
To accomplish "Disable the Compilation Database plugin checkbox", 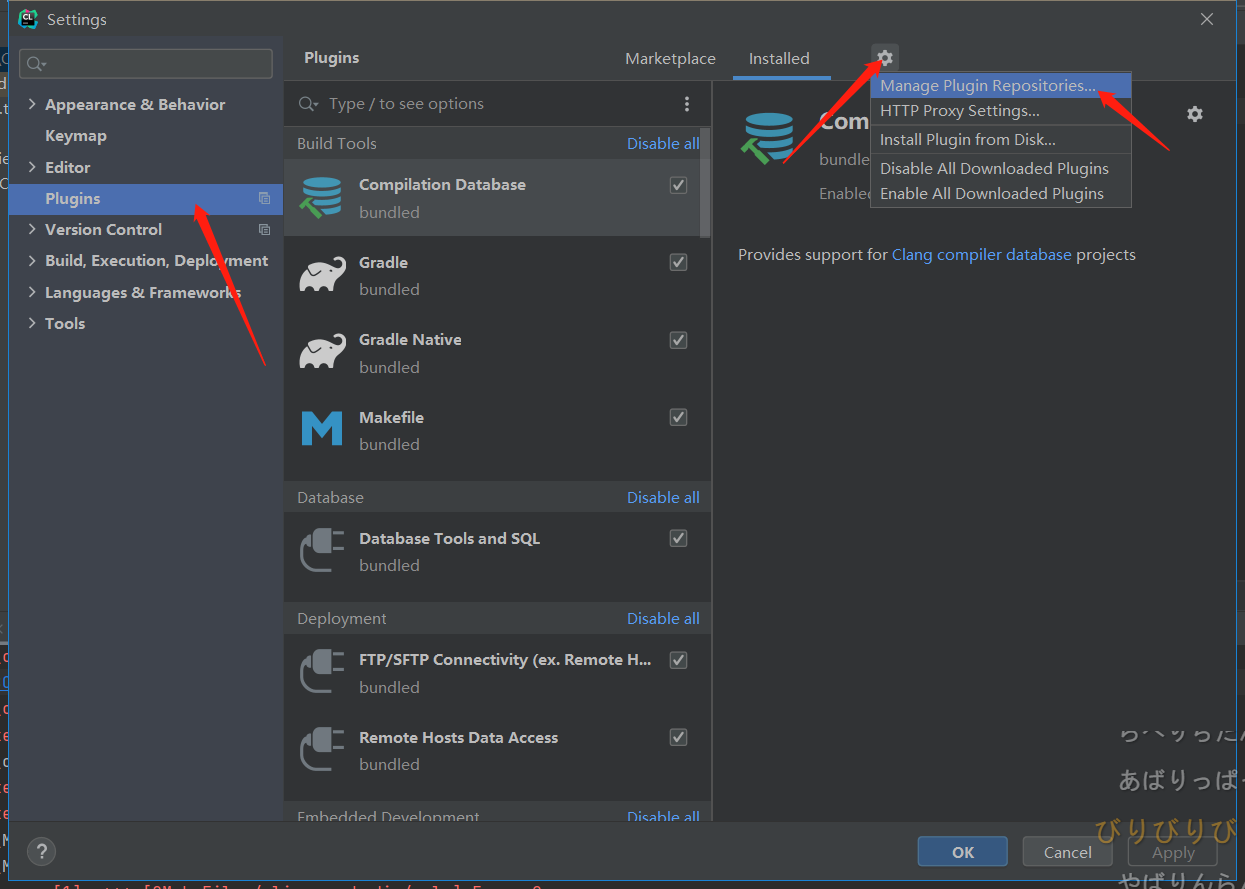I will click(x=678, y=185).
